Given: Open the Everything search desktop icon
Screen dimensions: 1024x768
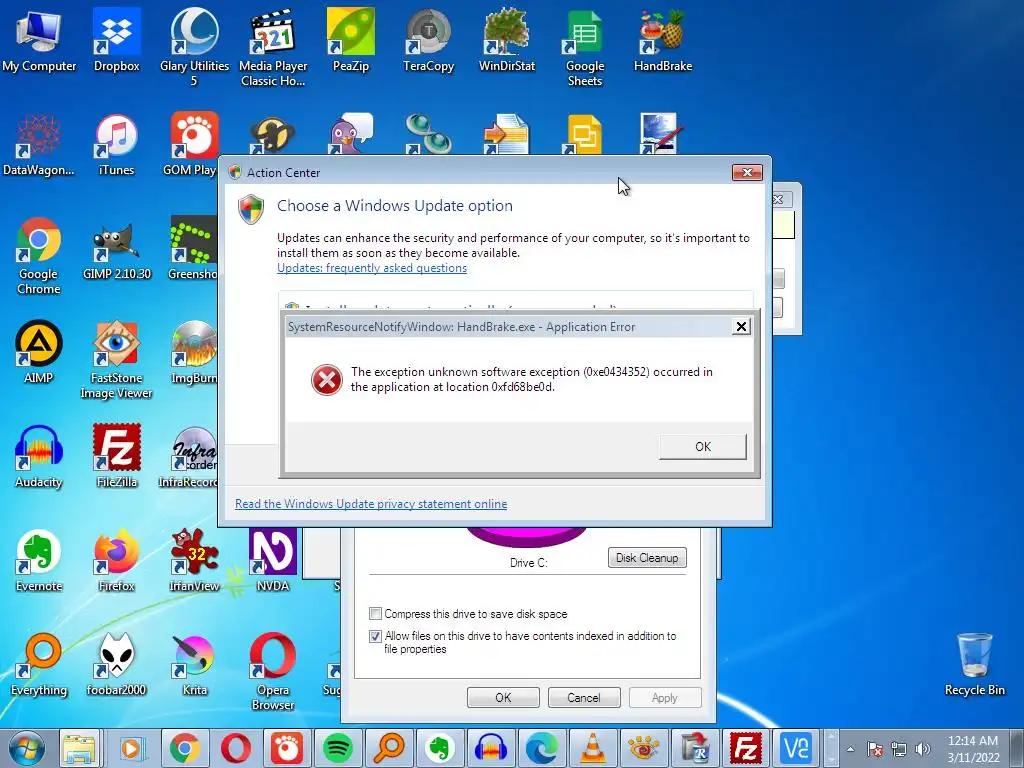Looking at the screenshot, I should [x=39, y=665].
